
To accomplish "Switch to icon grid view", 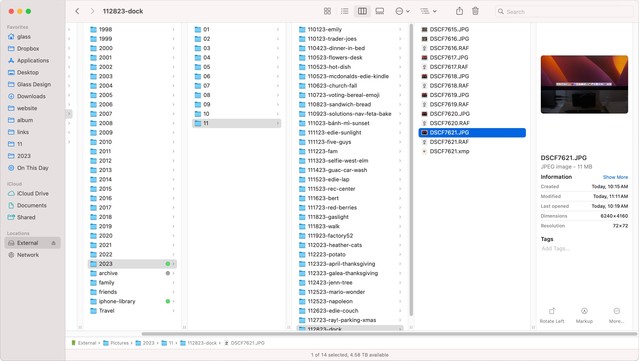I will [327, 11].
